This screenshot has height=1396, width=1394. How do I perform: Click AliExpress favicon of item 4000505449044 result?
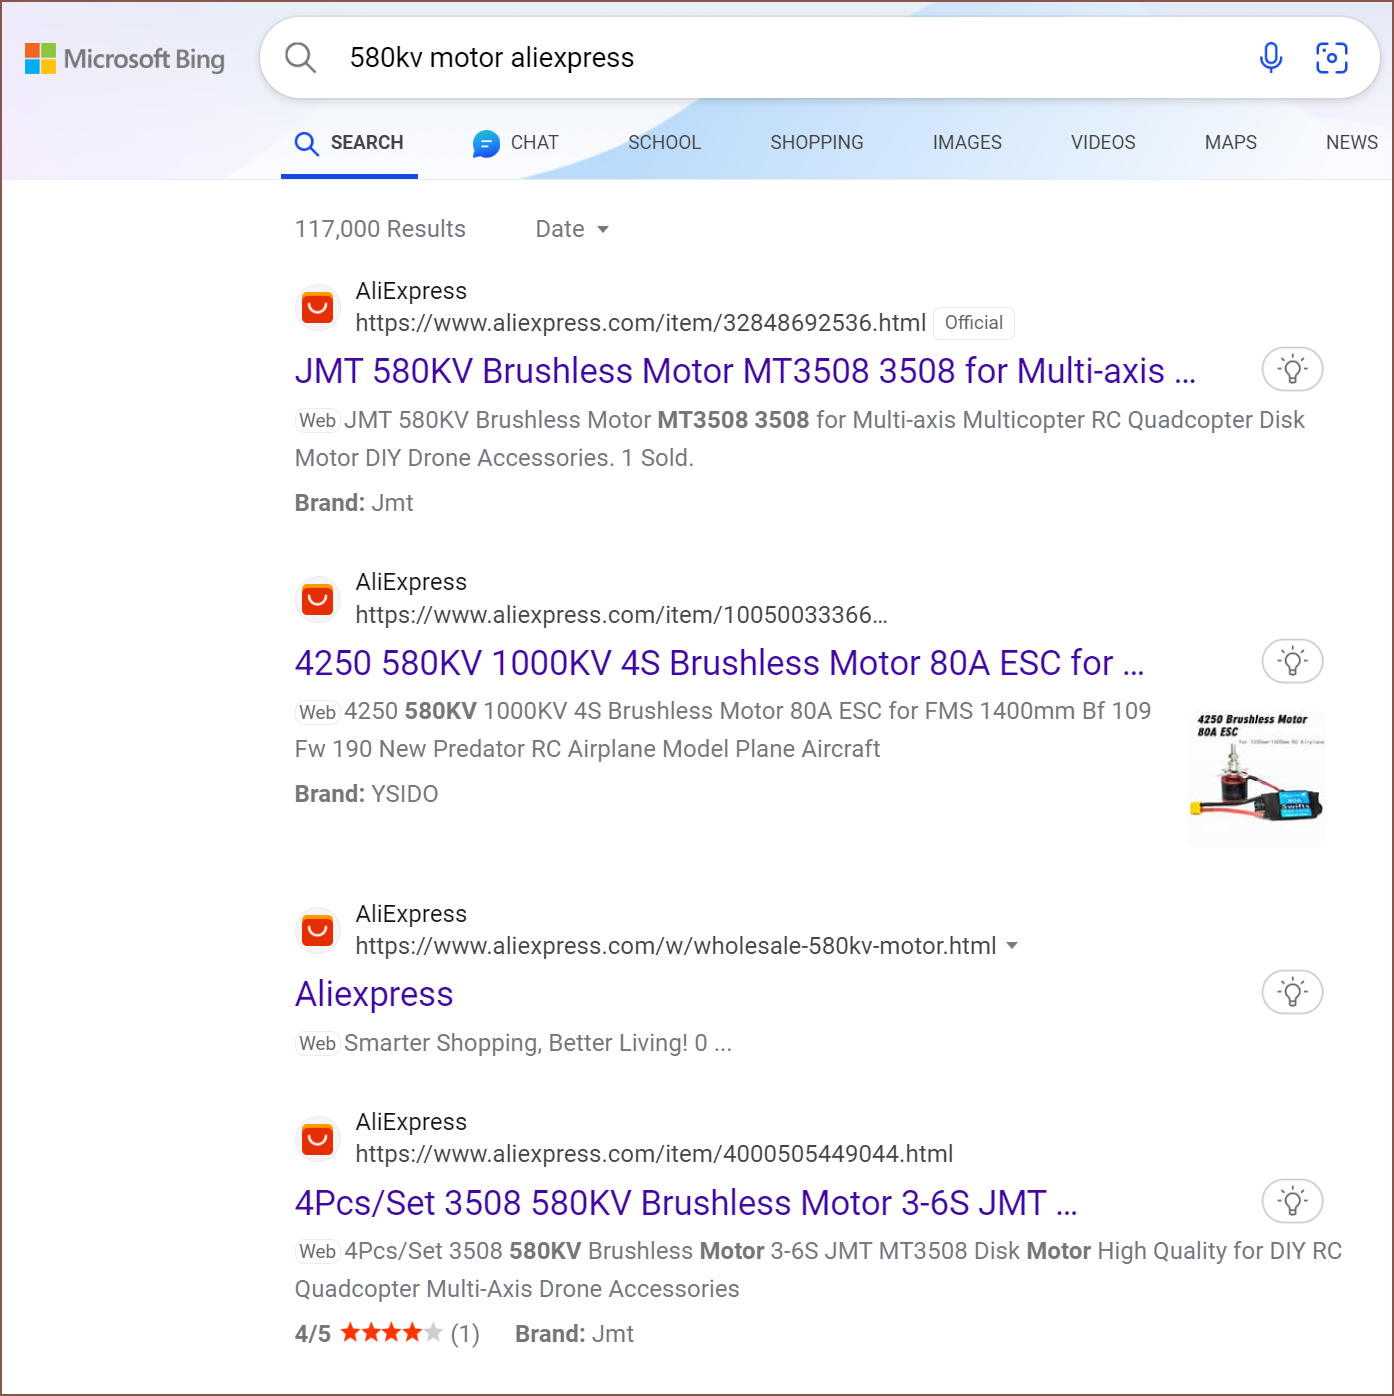tap(318, 1138)
